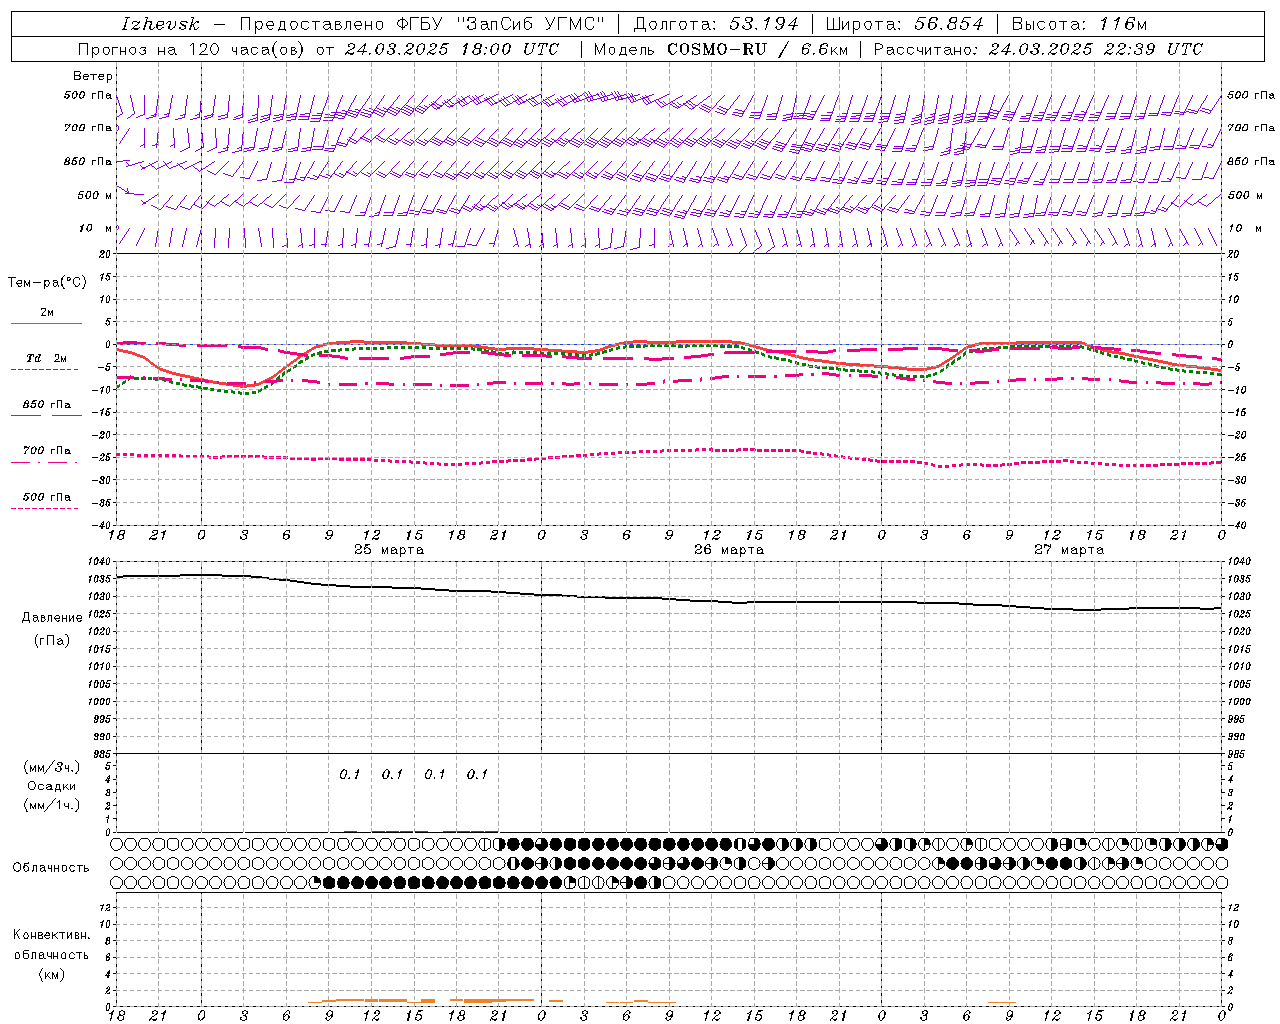Click the "(мм/1ч.)" precipitation unit label
1280x1024 pixels.
pyautogui.click(x=52, y=805)
